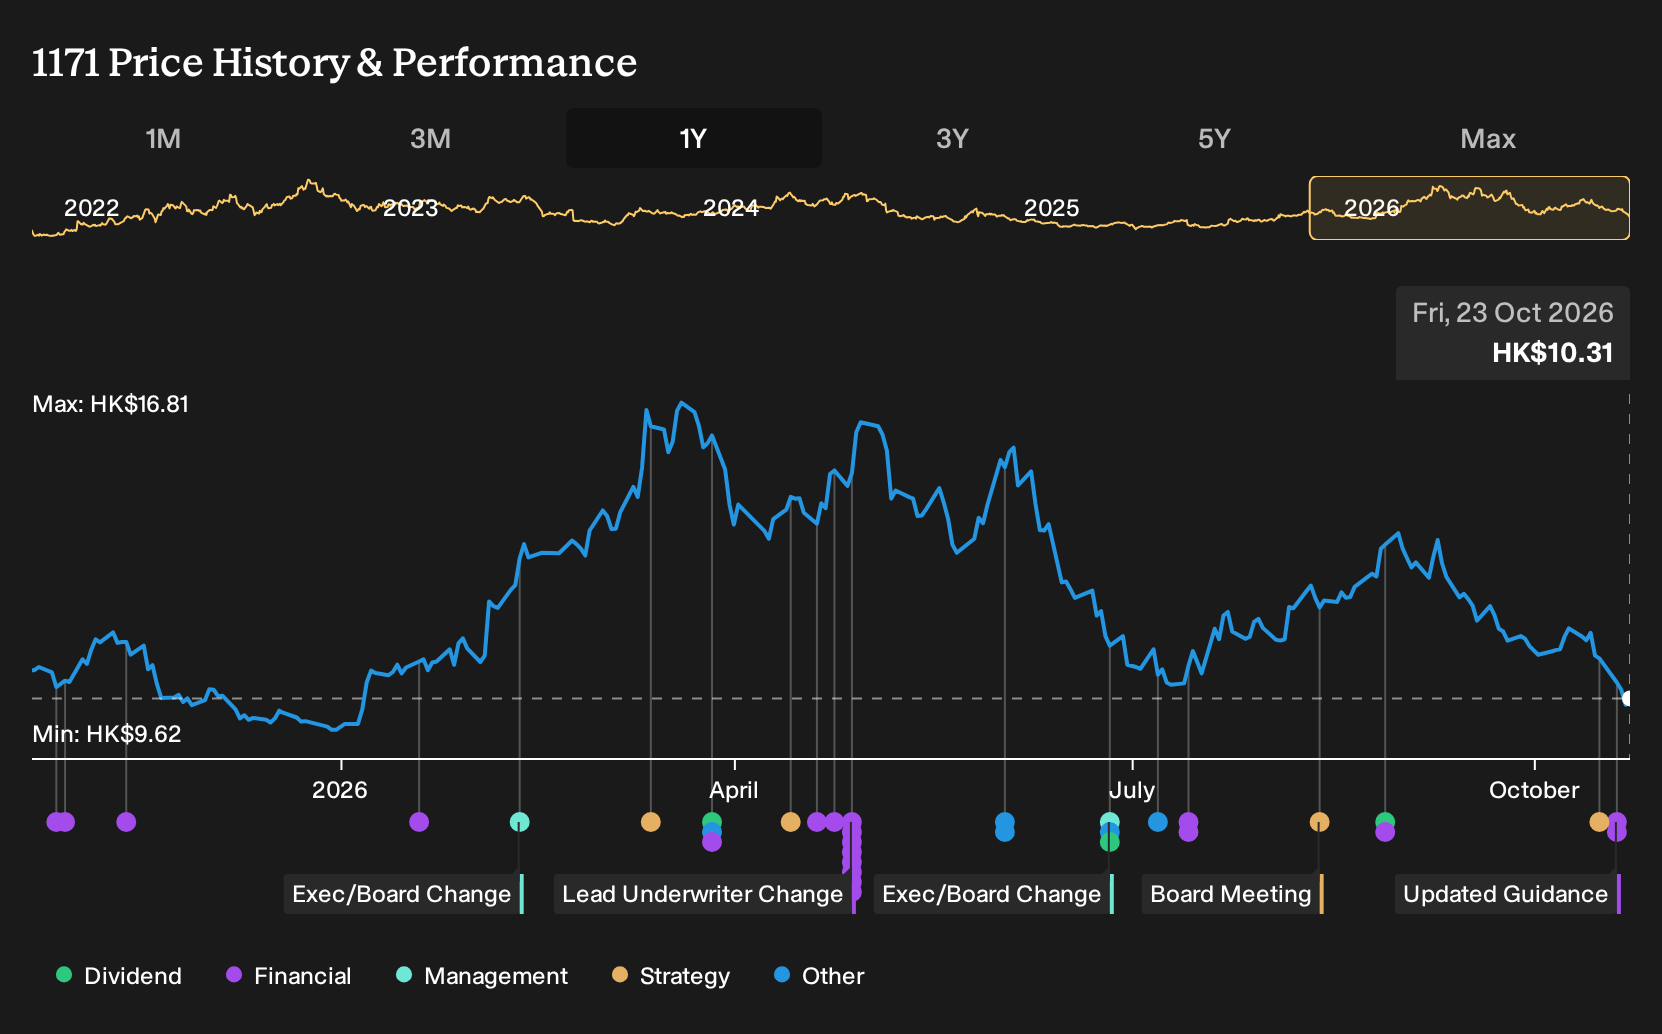Click the HK$10.31 price value
1662x1034 pixels.
pos(1553,353)
